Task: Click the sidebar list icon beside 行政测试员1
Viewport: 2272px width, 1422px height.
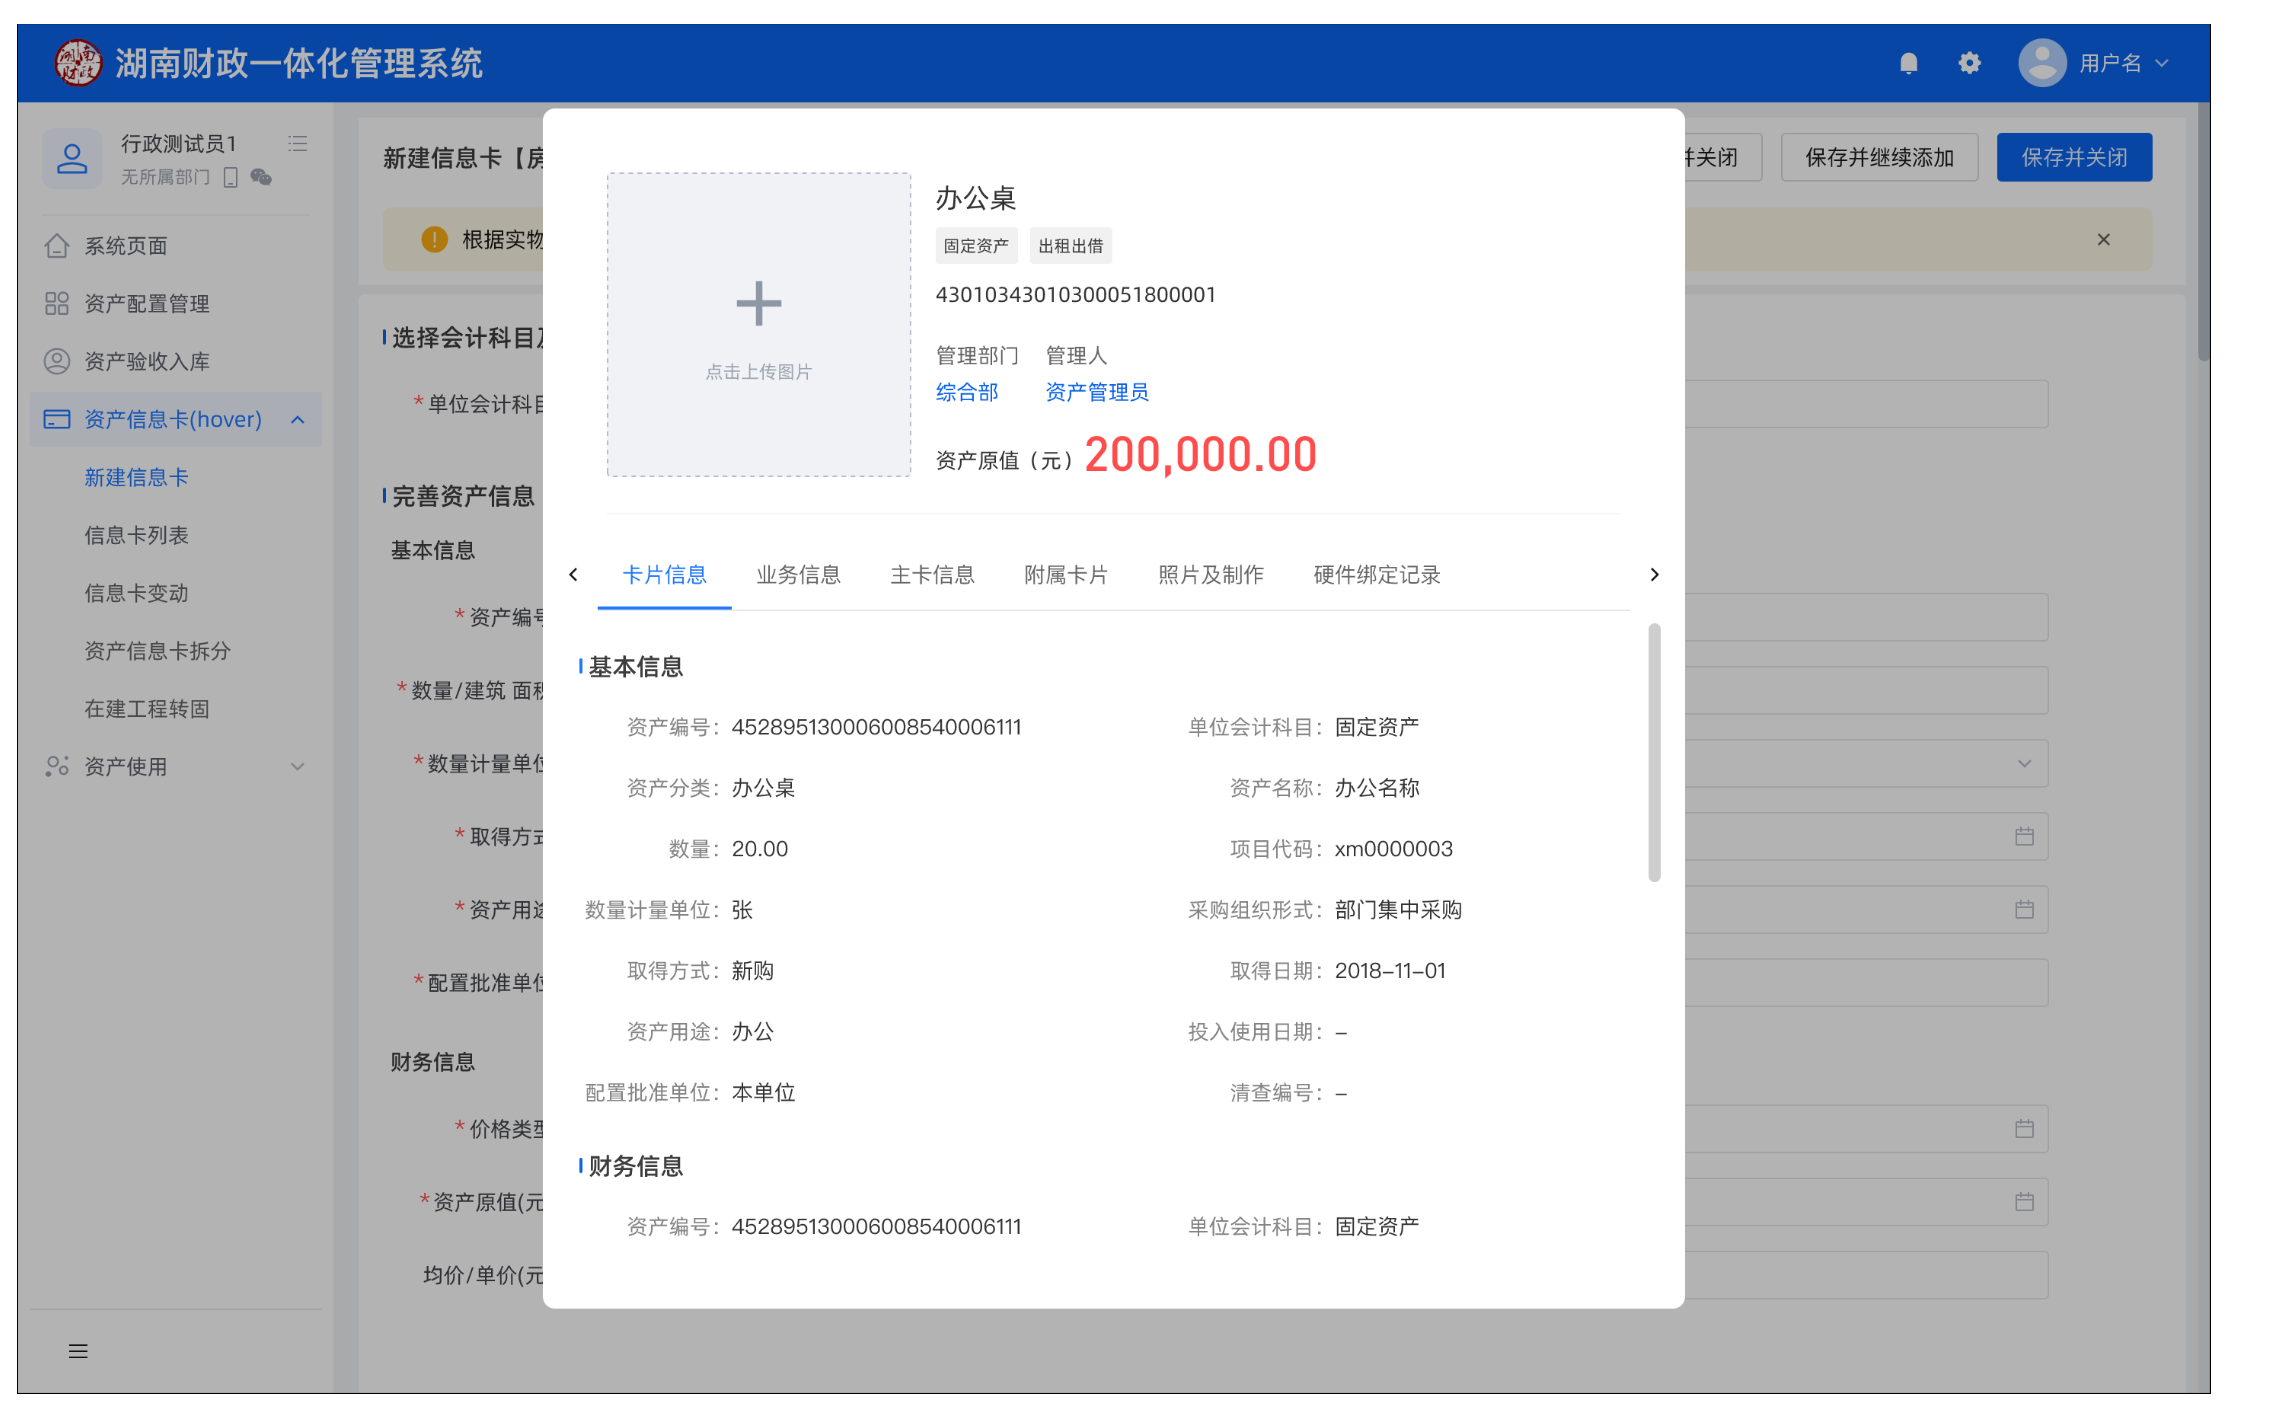Action: 297,144
